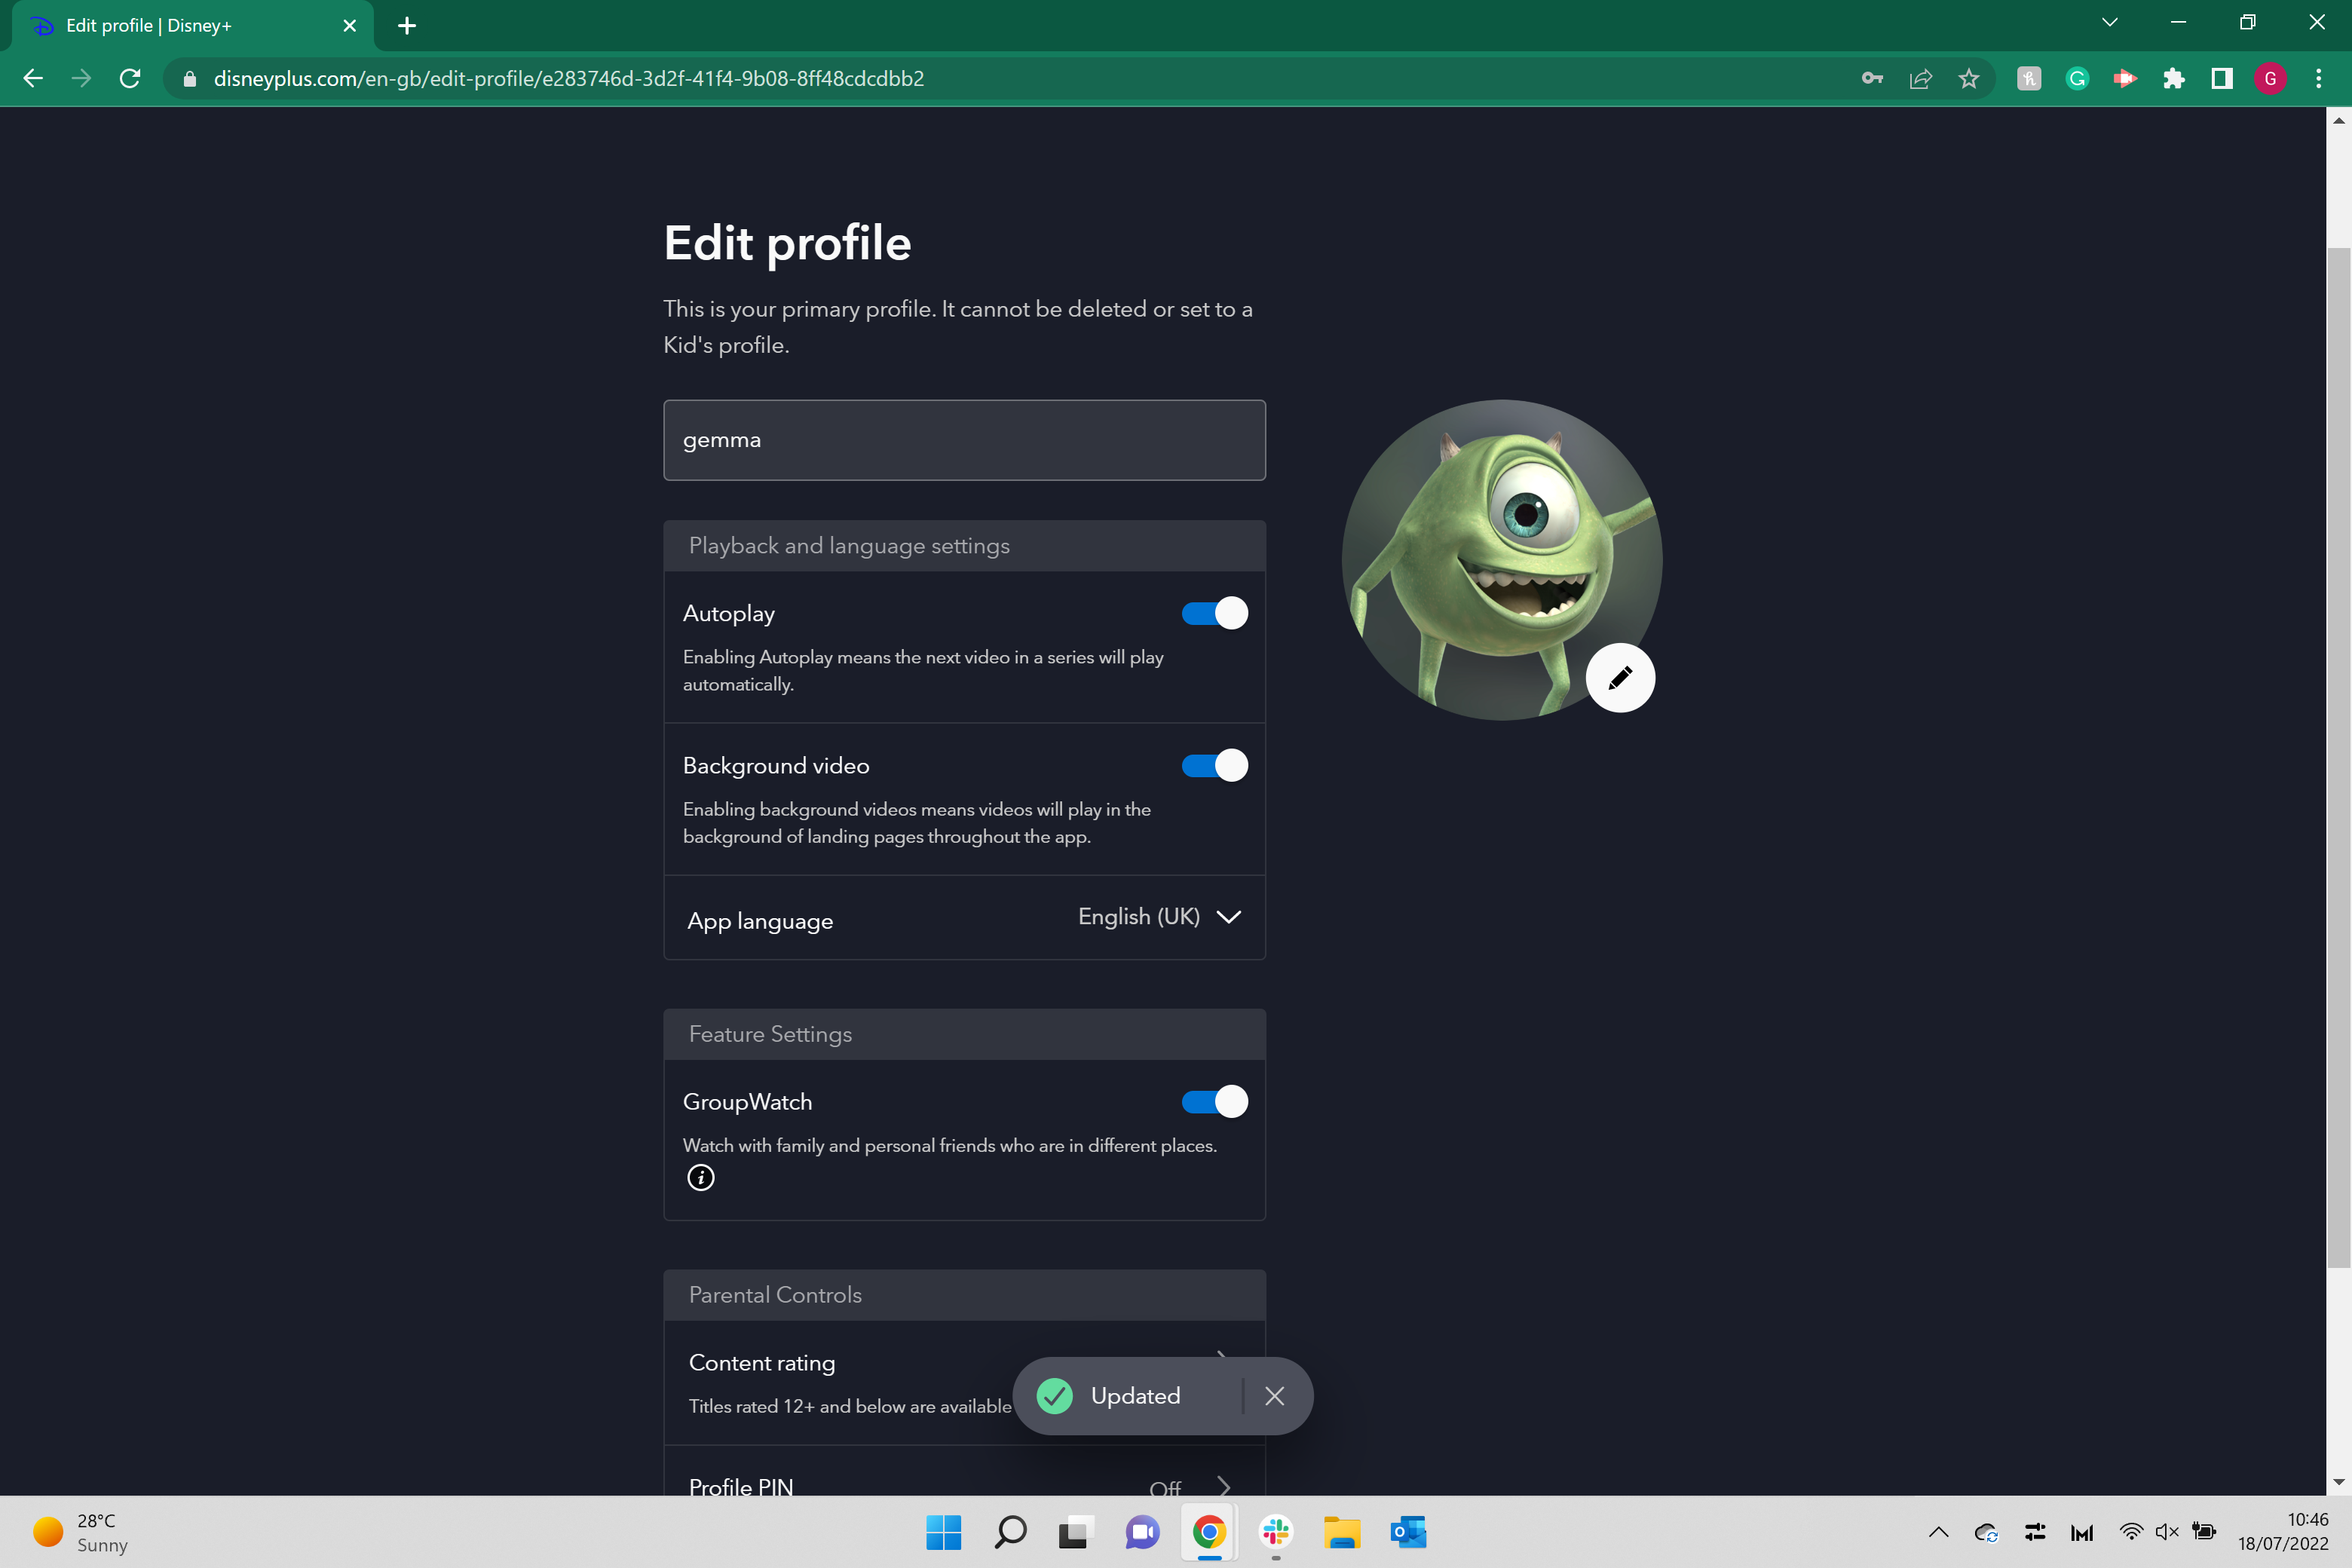
Task: Click the pencil icon to edit avatar
Action: pyautogui.click(x=1620, y=678)
